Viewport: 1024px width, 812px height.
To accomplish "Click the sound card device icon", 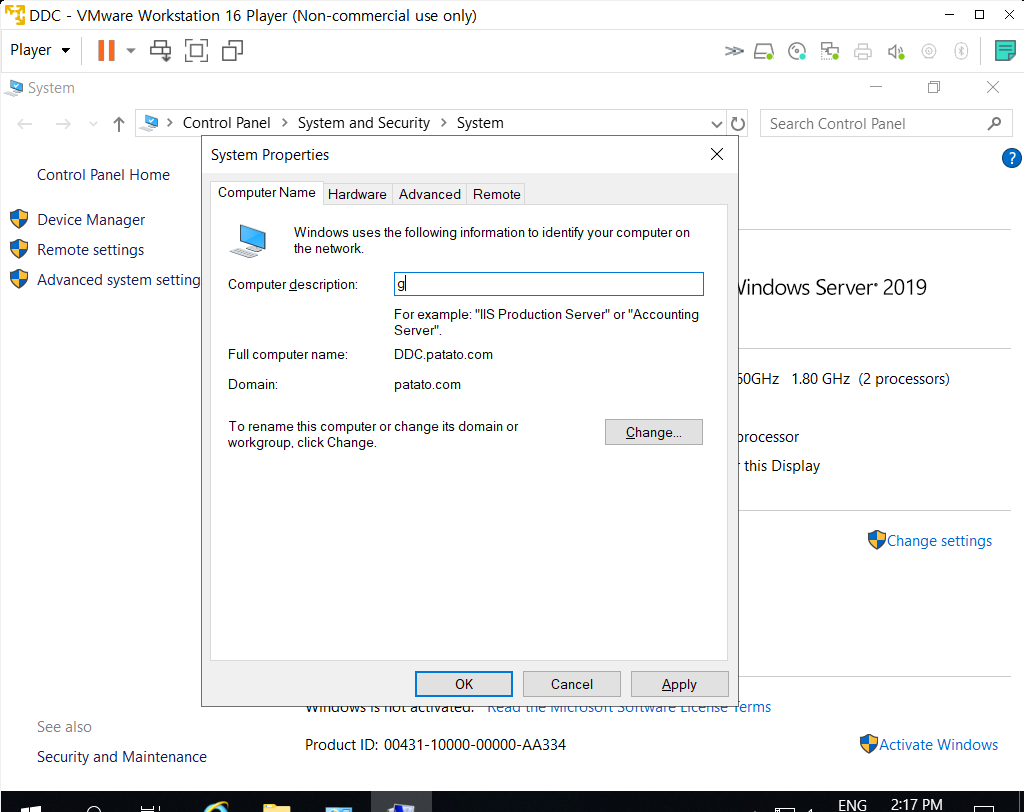I will [896, 51].
